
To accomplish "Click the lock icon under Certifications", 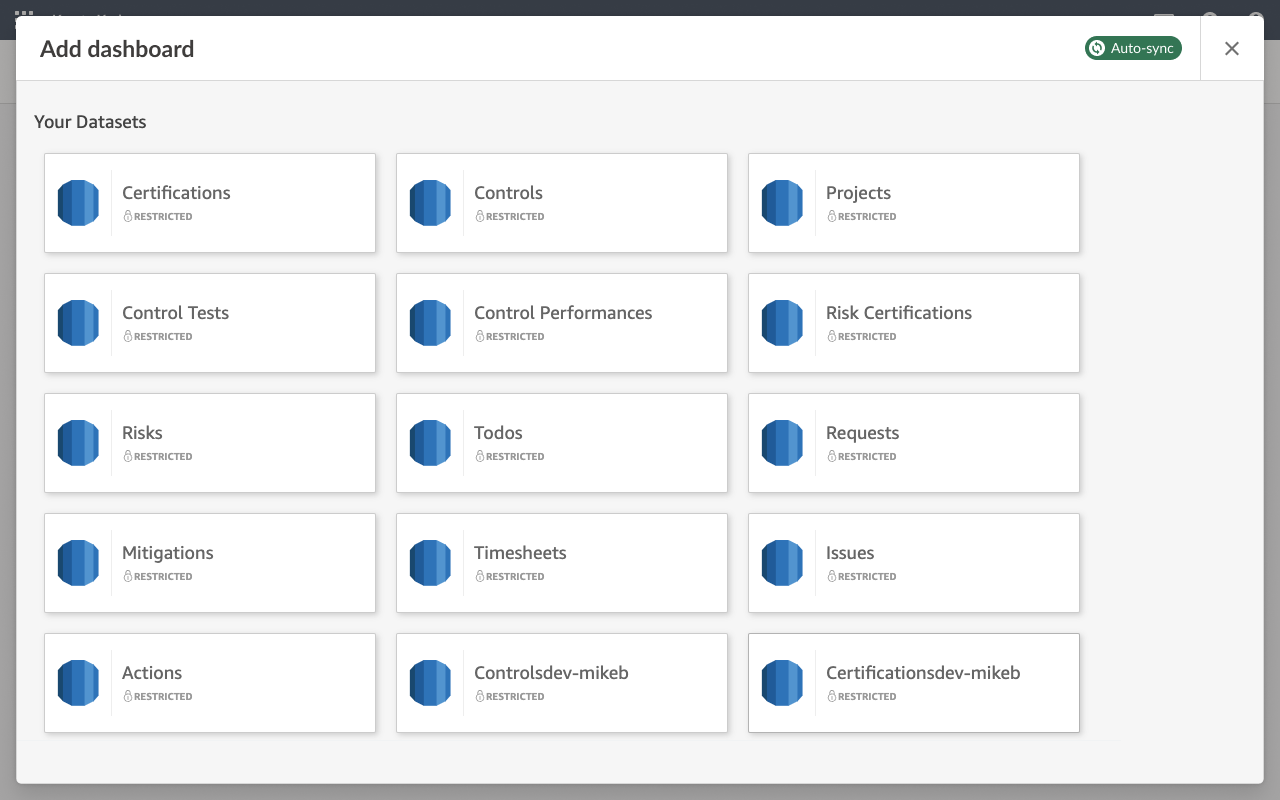I will (x=128, y=217).
